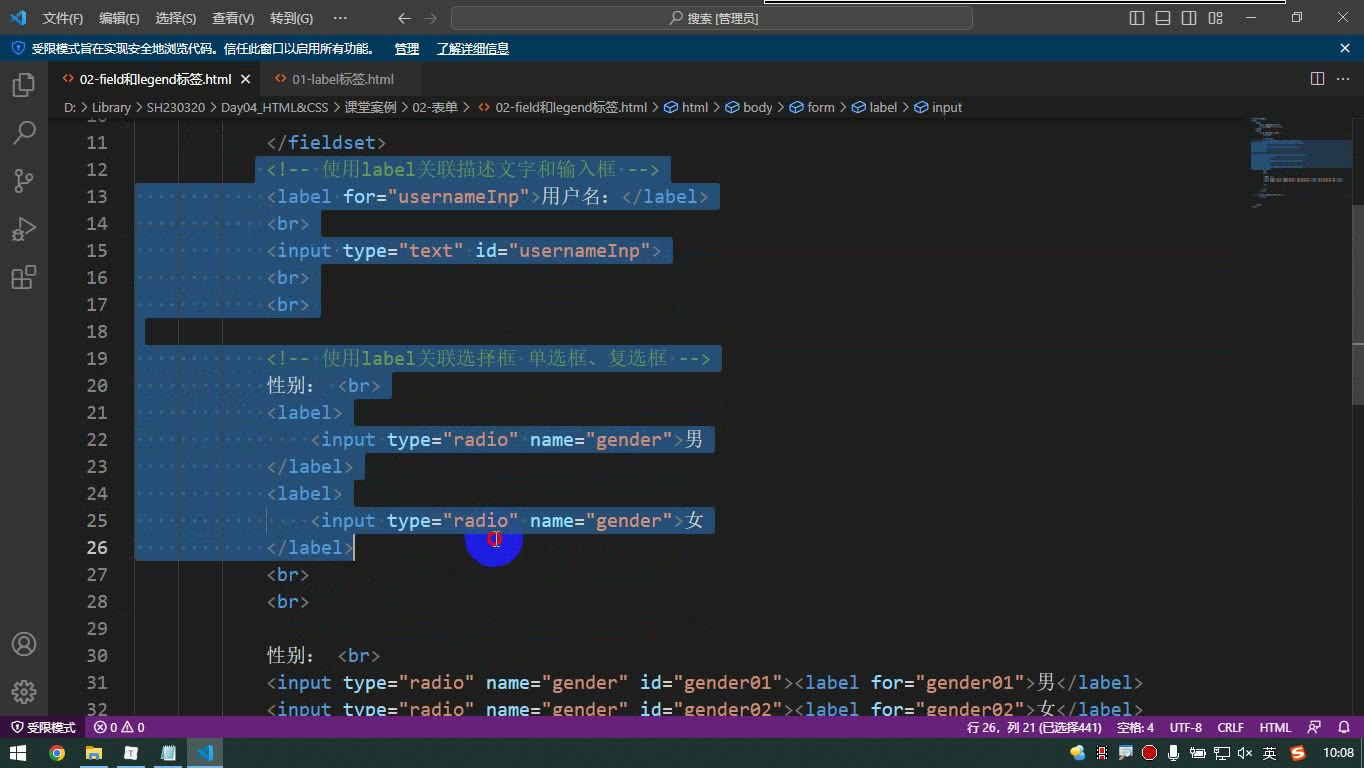Image resolution: width=1364 pixels, height=768 pixels.
Task: Toggle the primary sidebar layout button
Action: pyautogui.click(x=1137, y=18)
